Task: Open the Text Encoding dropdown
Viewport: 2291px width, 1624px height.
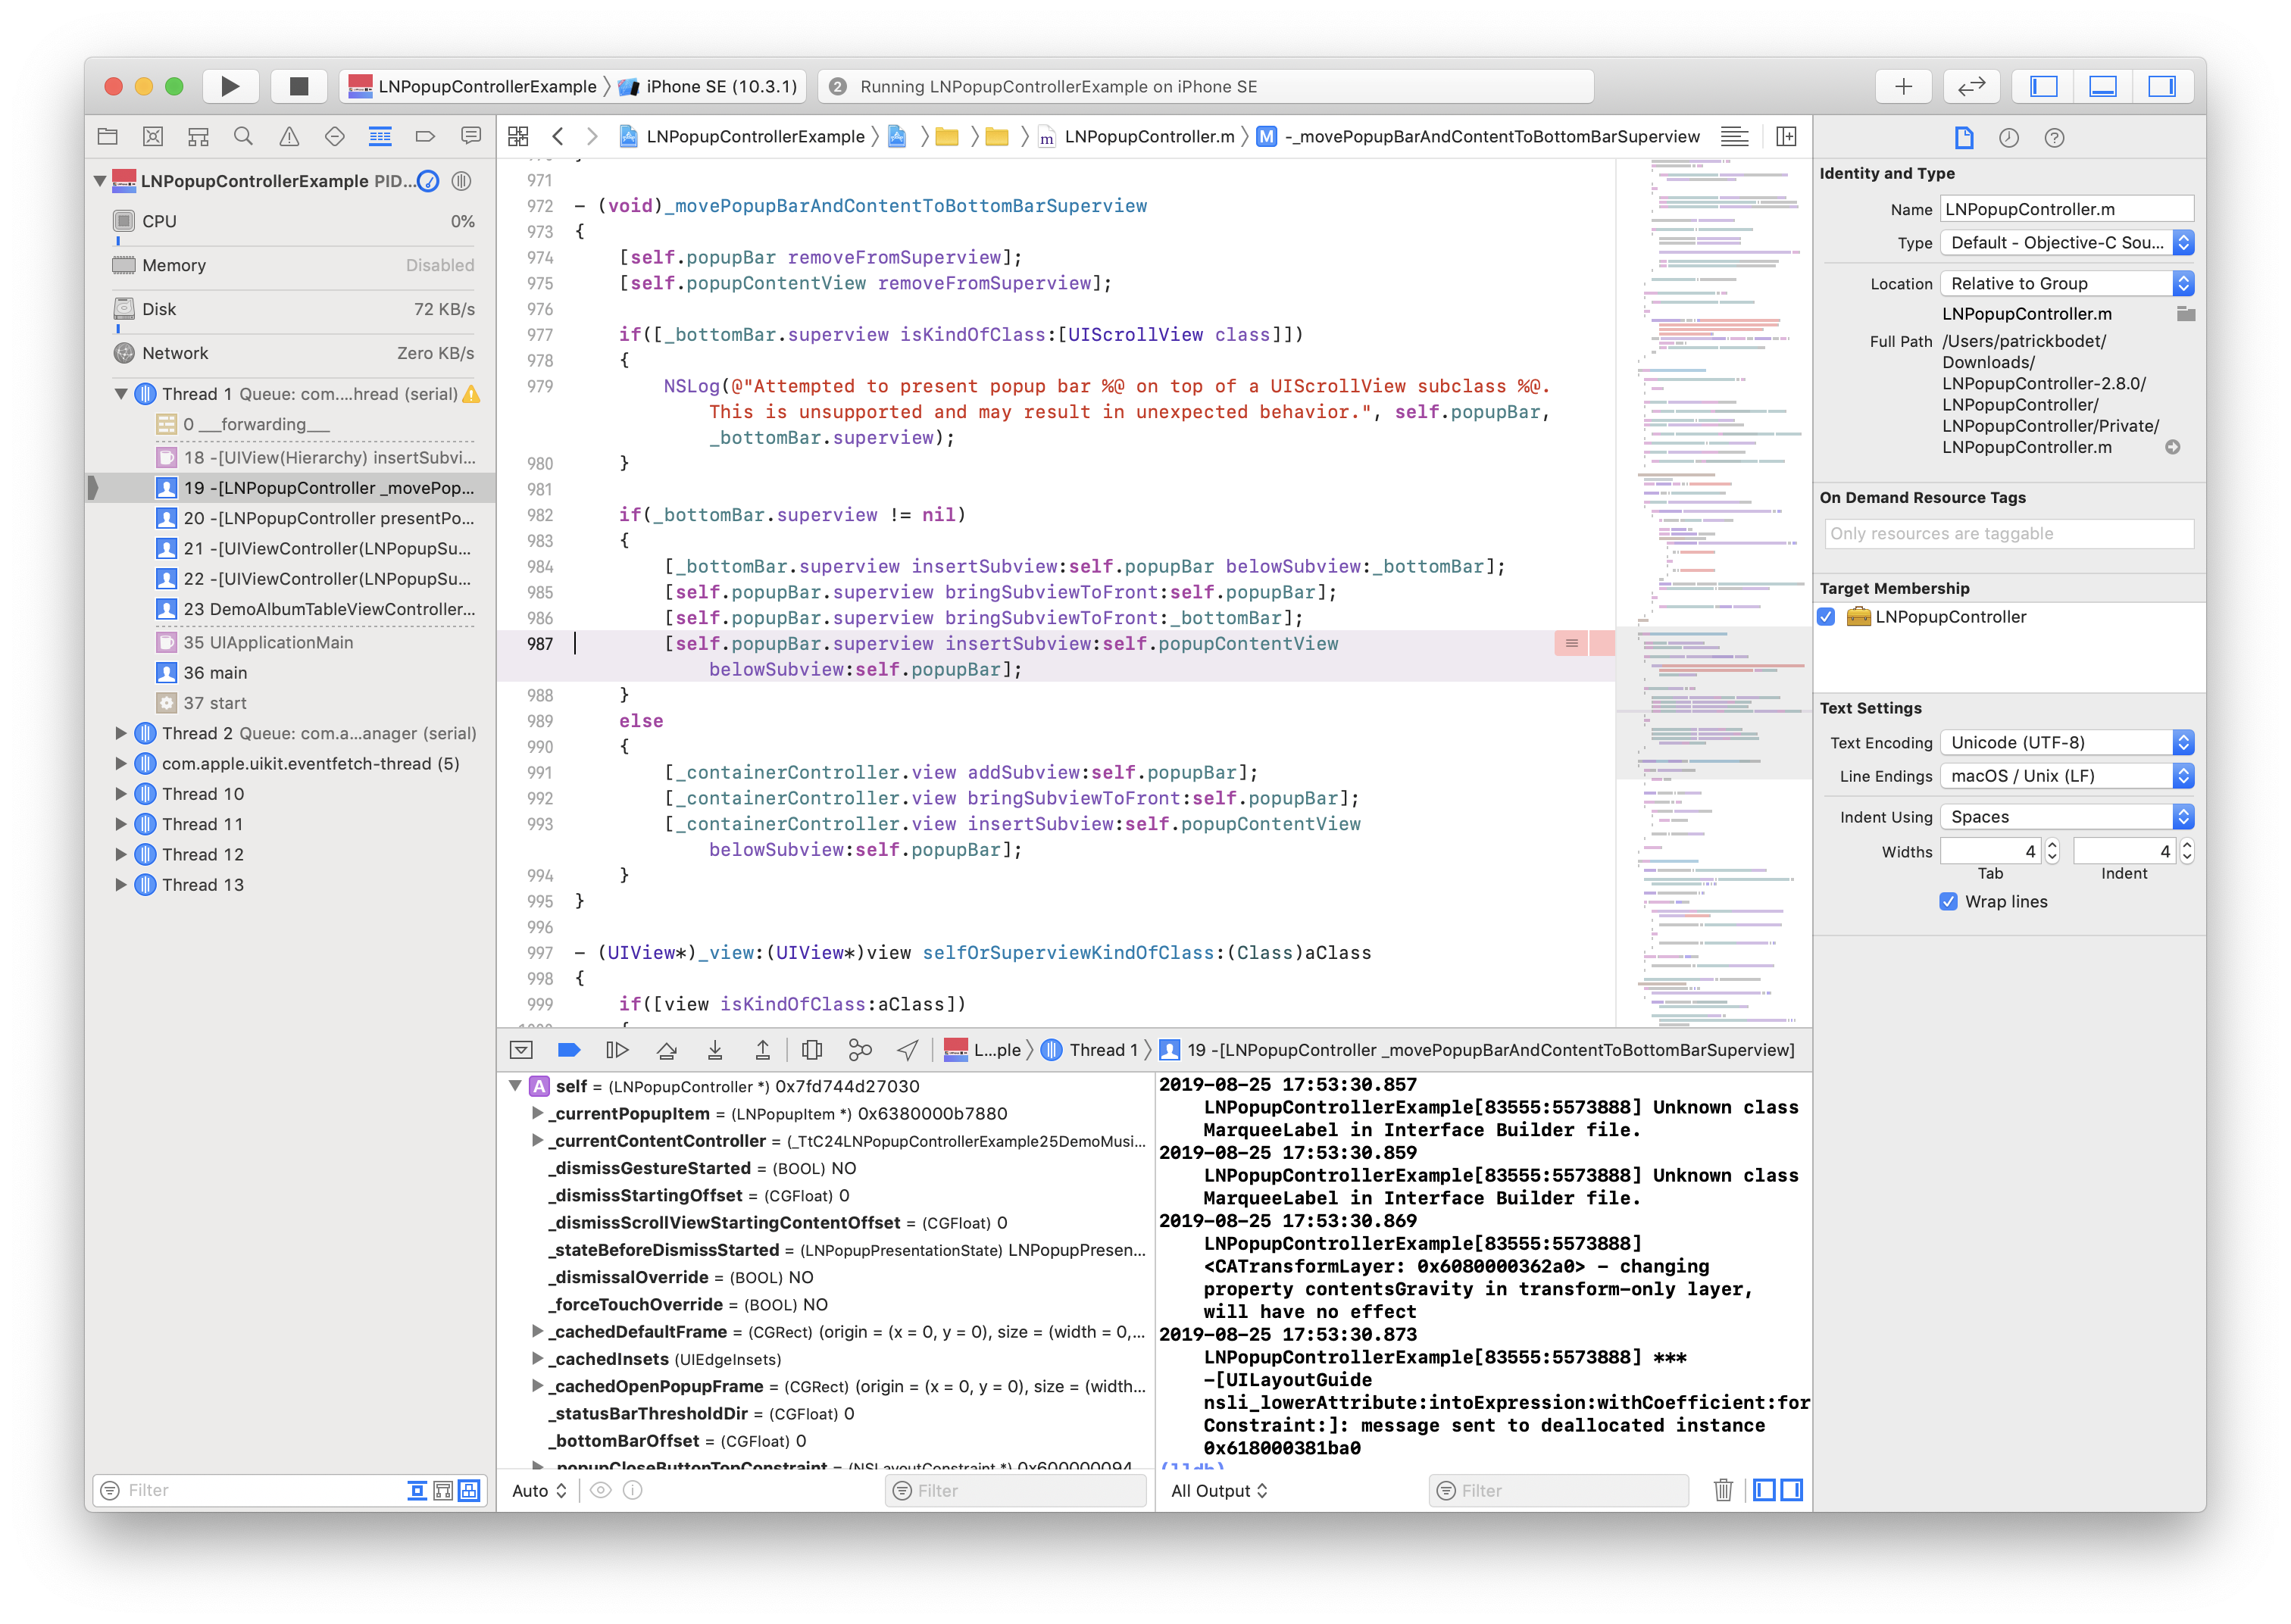Action: click(2067, 742)
